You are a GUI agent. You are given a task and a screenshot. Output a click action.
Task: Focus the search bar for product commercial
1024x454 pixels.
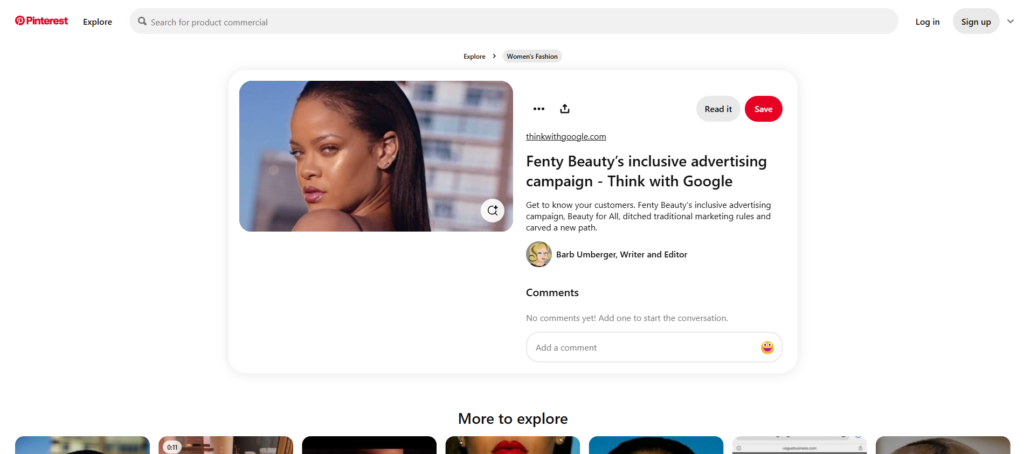point(513,22)
